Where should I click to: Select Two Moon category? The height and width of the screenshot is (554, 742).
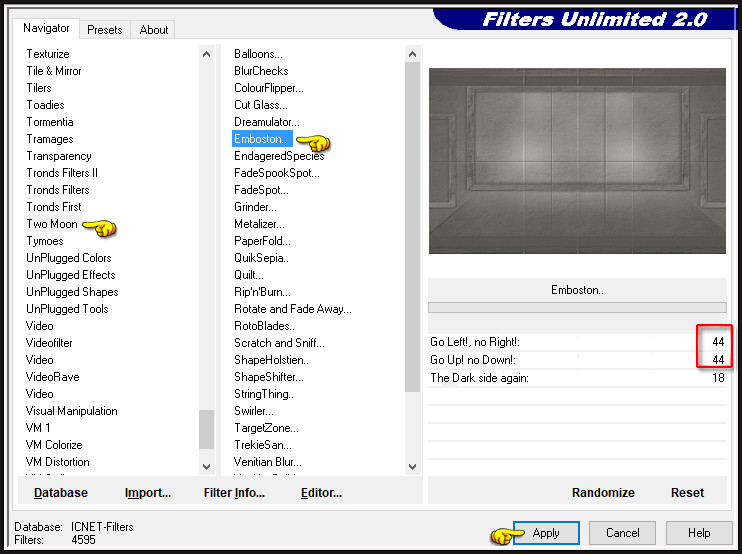pyautogui.click(x=52, y=224)
